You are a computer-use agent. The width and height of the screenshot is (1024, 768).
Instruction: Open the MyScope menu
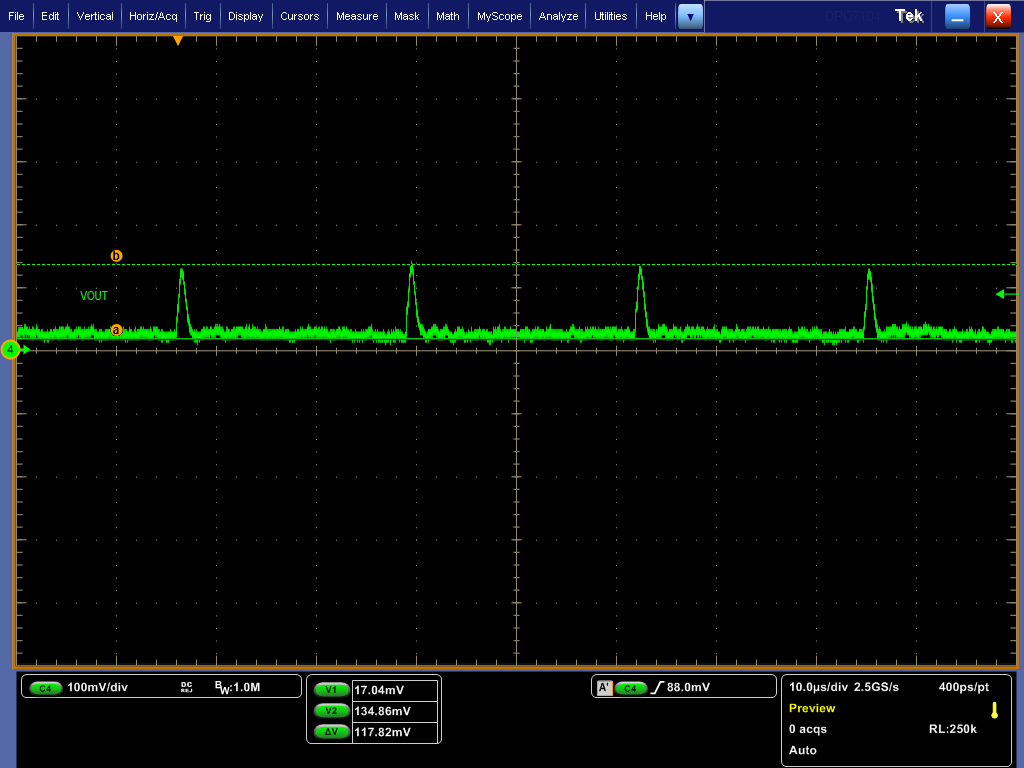499,16
